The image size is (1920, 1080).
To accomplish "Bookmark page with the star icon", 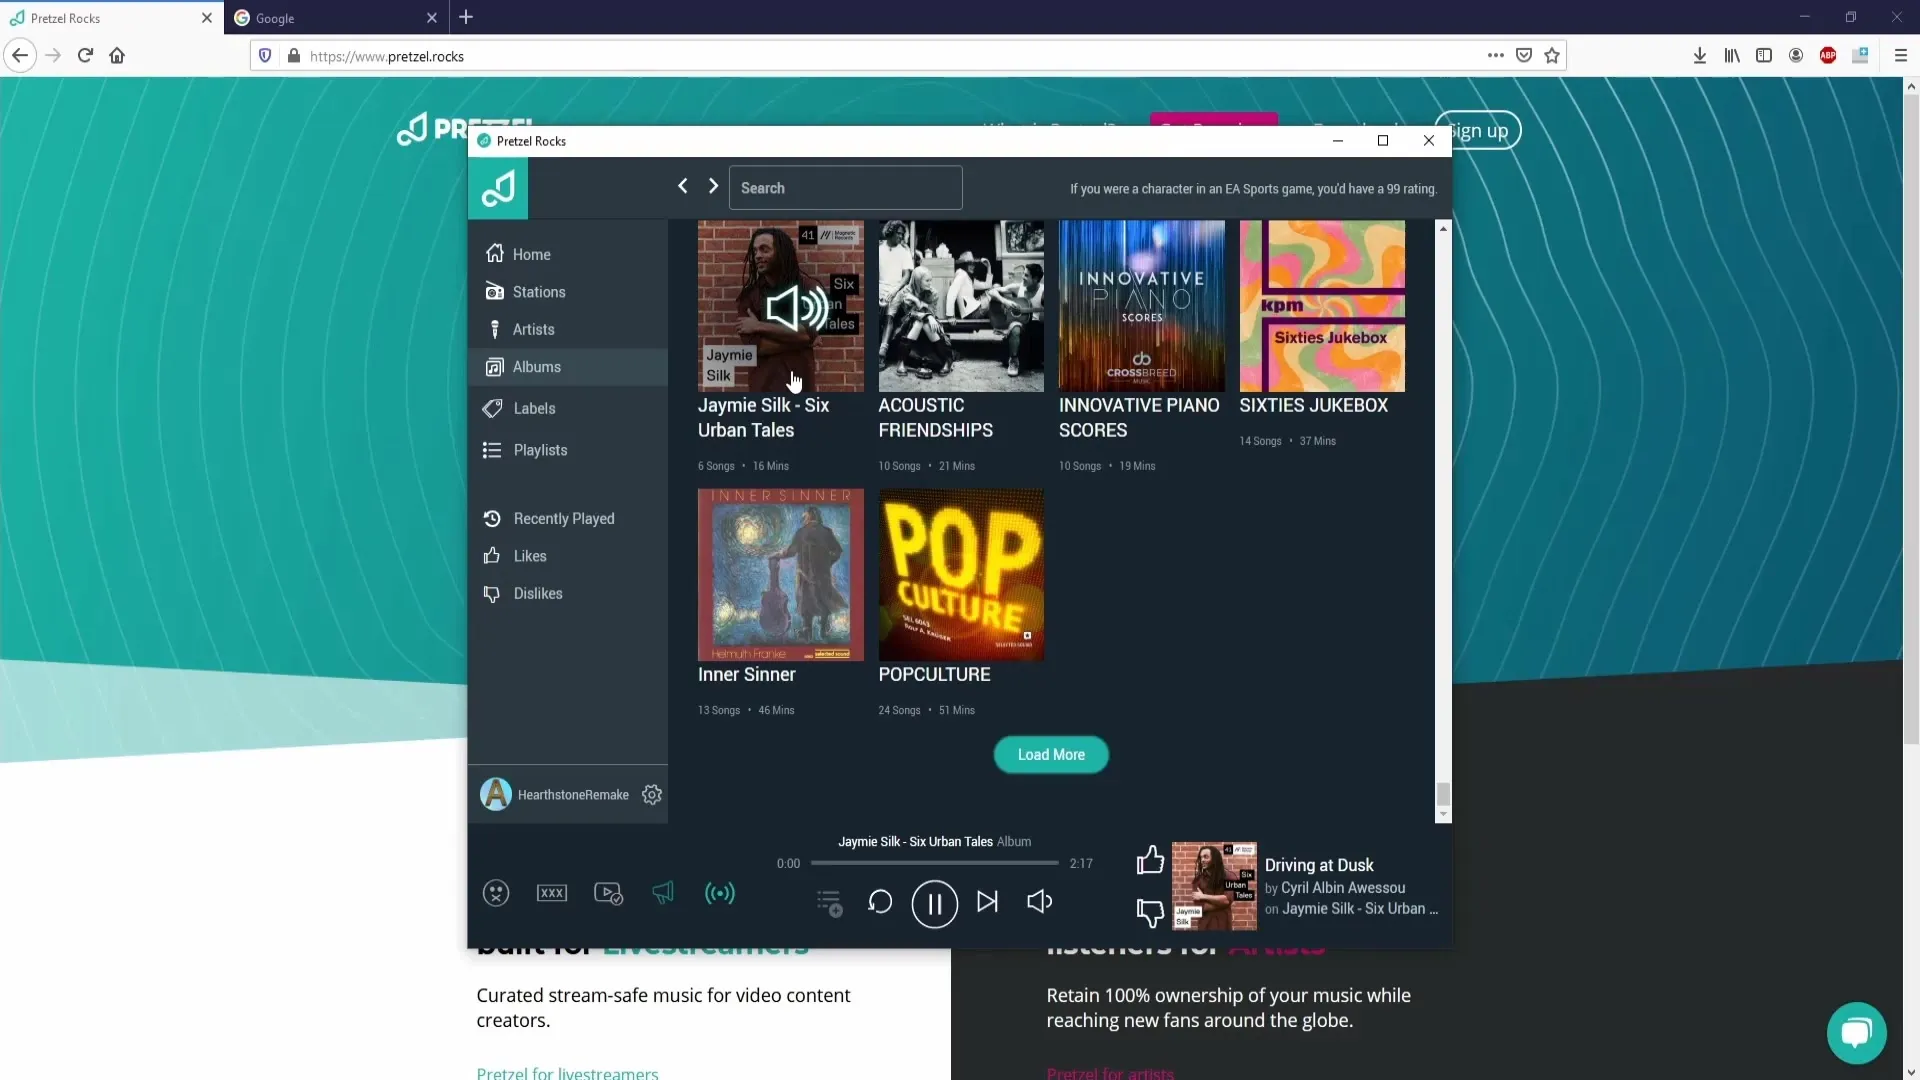I will click(x=1552, y=56).
